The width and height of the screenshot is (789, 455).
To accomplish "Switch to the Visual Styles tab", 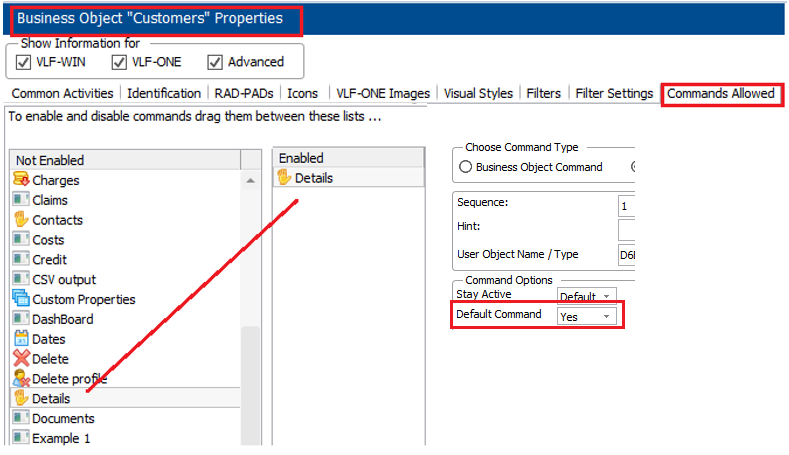I will click(x=478, y=93).
